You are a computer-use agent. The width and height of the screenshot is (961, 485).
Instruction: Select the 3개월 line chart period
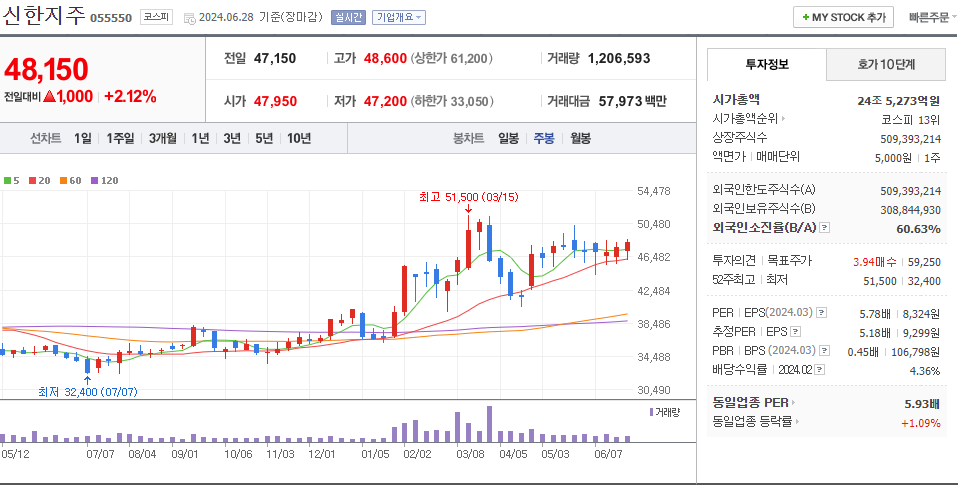162,139
